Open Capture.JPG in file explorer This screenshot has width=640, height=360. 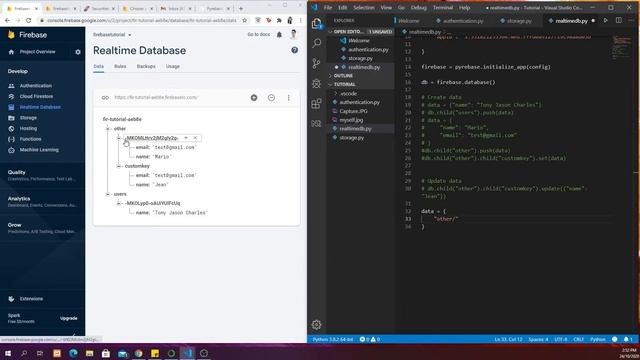[x=353, y=111]
